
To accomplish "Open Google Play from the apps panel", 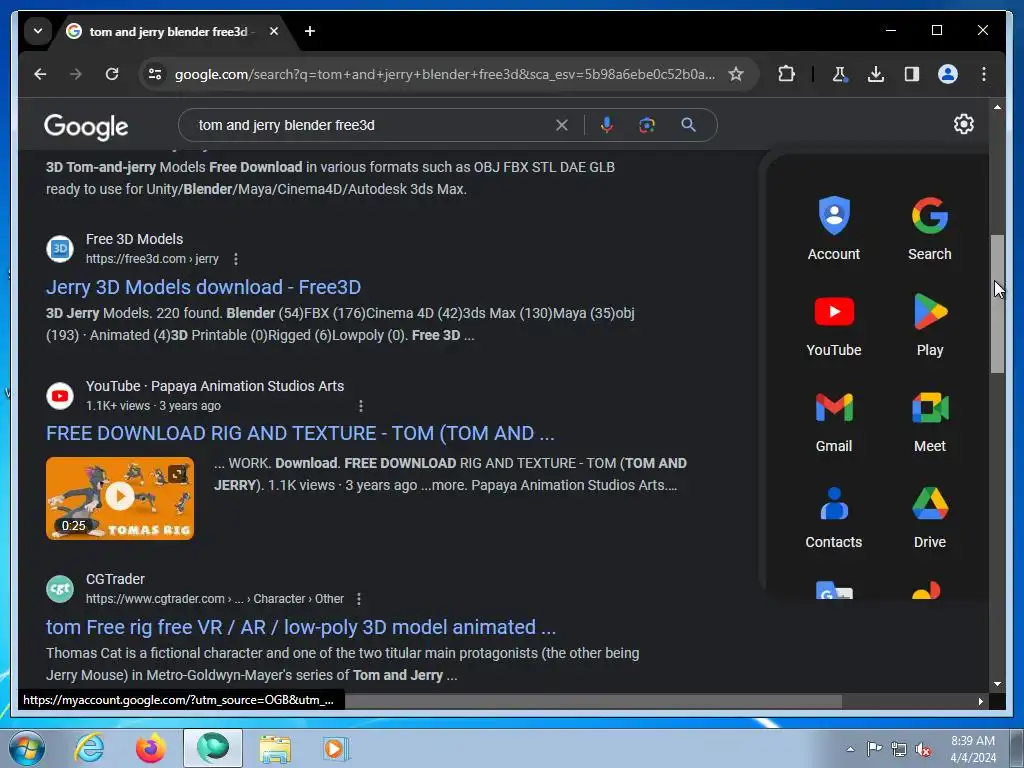I will [929, 325].
